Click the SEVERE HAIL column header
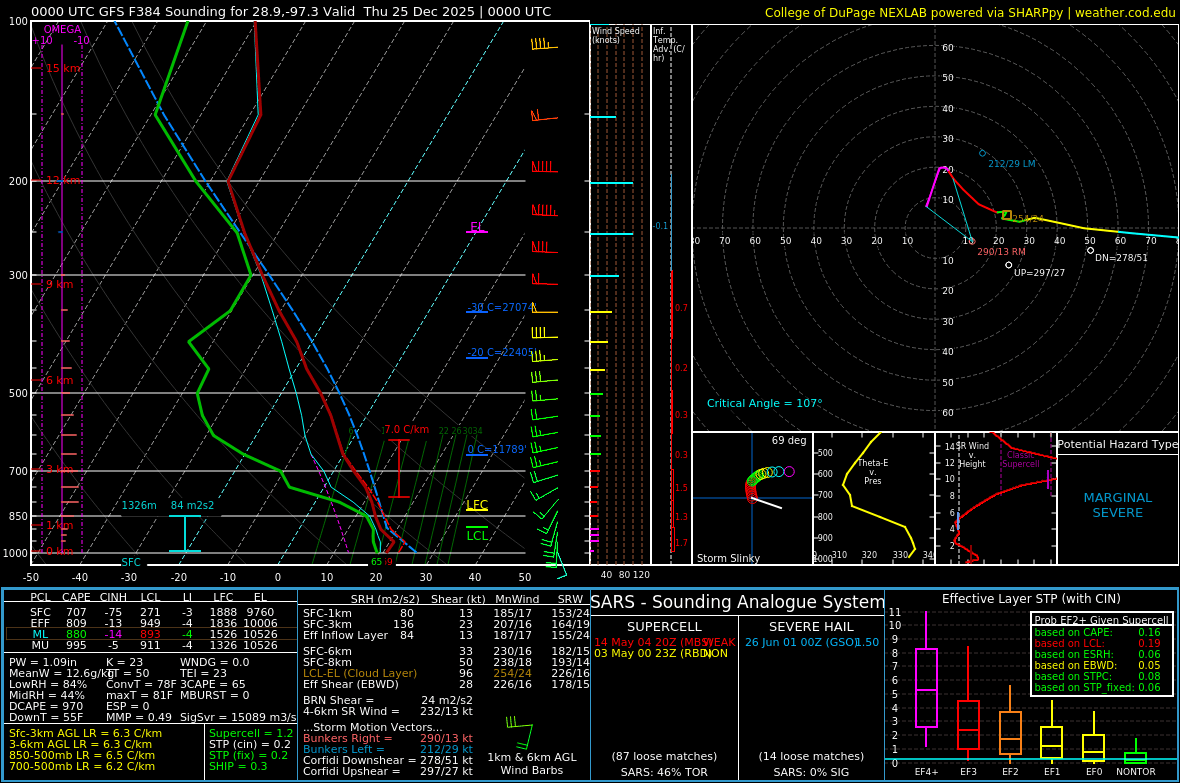This screenshot has width=1180, height=783. click(811, 626)
